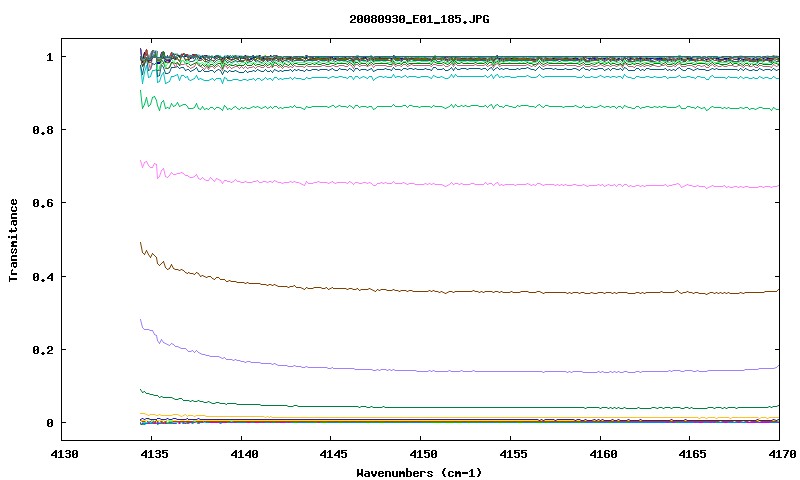Viewport: 800px width, 480px height.
Task: Click the y-axis tick label 1
Action: tap(49, 57)
